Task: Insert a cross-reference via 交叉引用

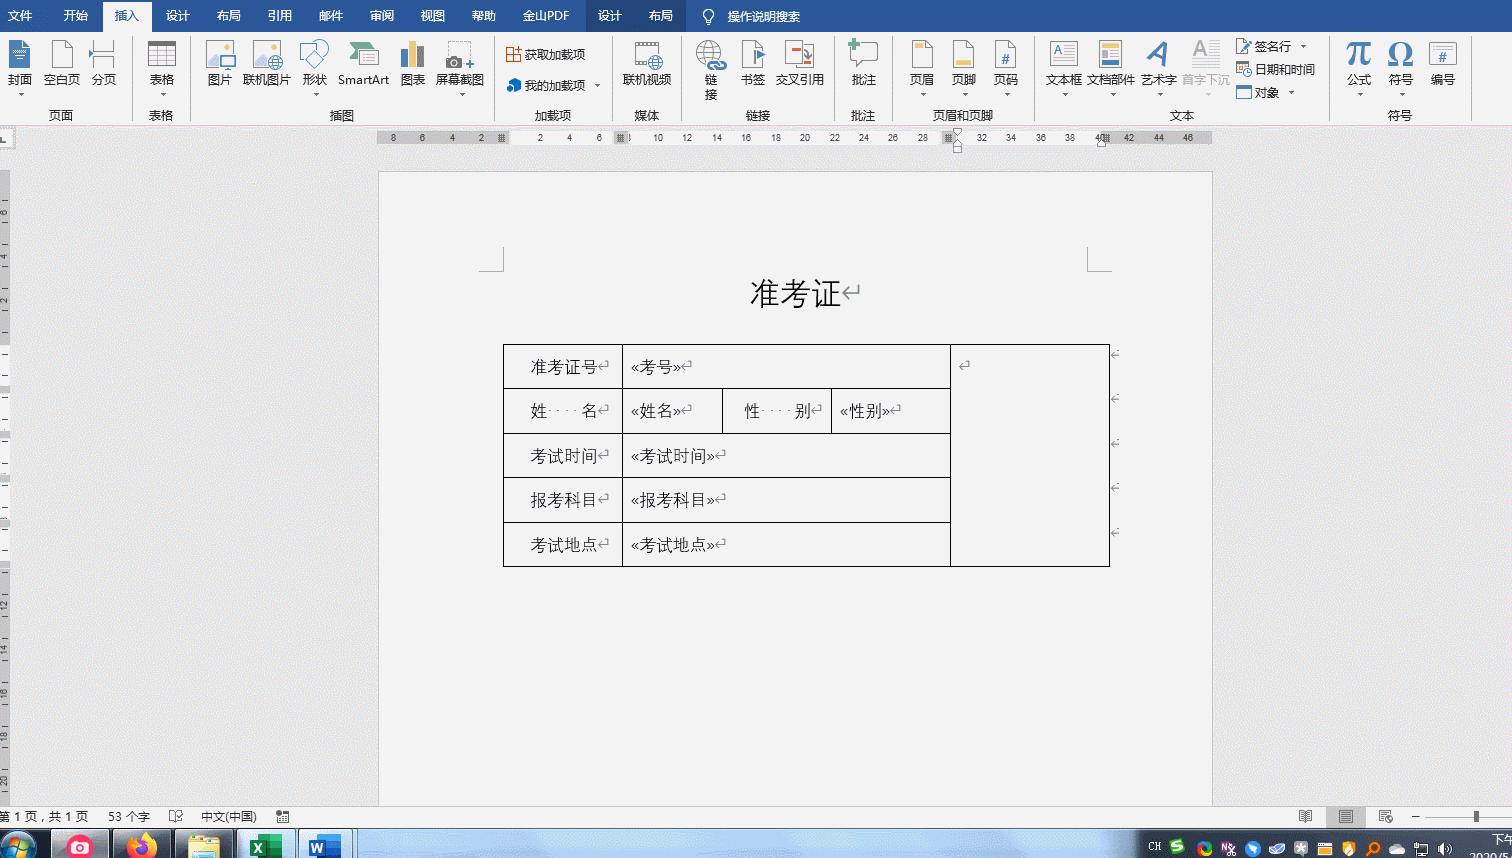Action: tap(801, 67)
